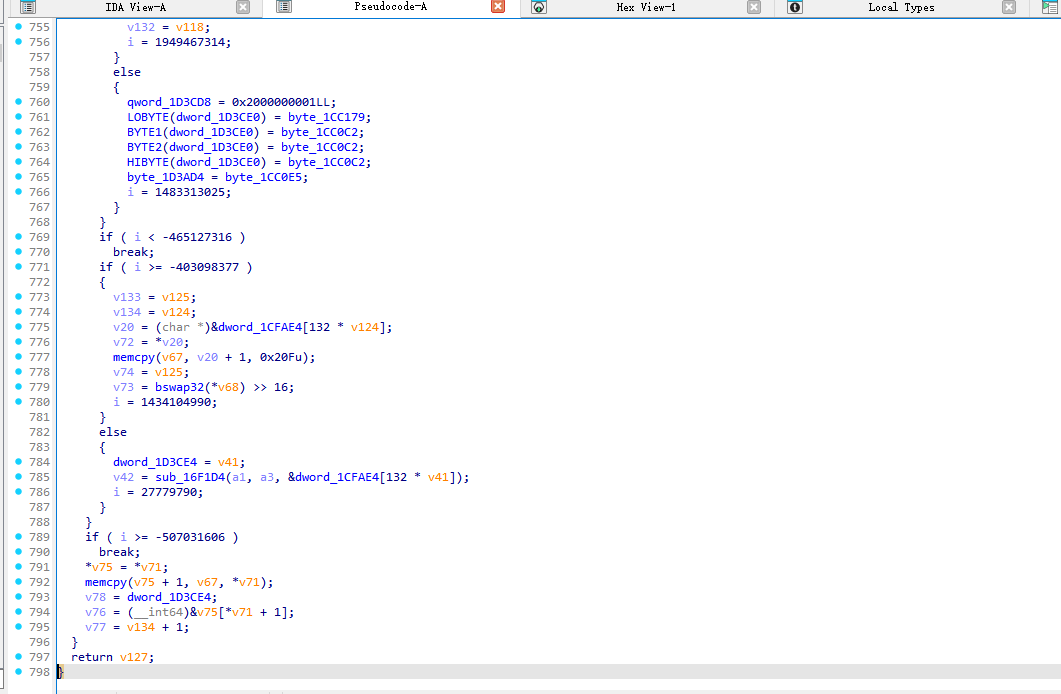Click the value -507031606 on line 789
This screenshot has width=1061, height=694.
[190, 537]
